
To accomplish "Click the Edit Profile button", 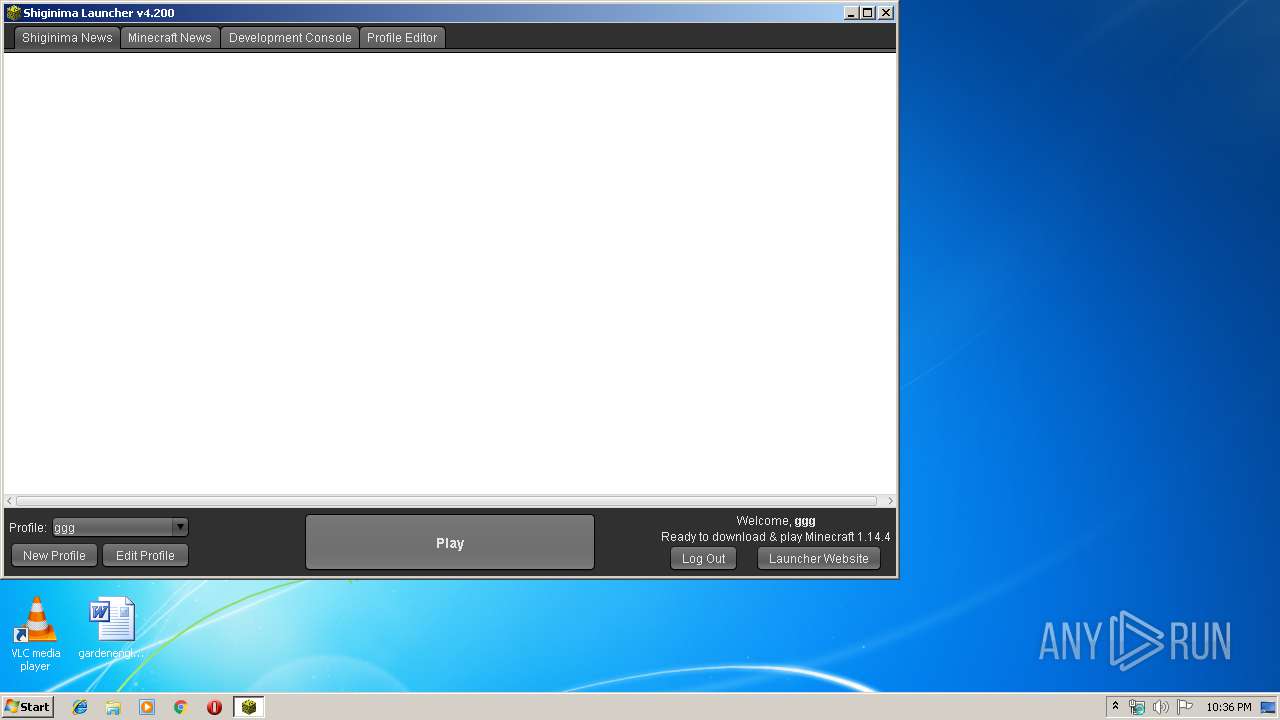I will coord(145,556).
